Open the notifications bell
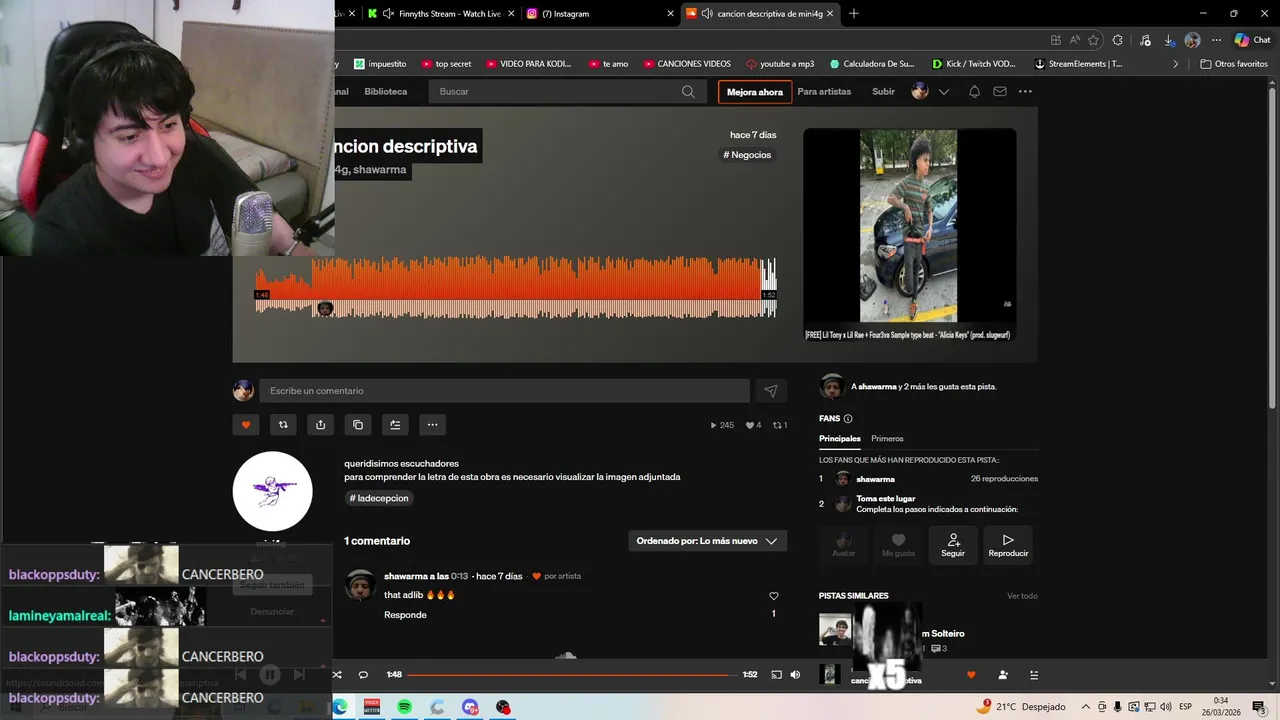Image resolution: width=1280 pixels, height=720 pixels. 974,91
